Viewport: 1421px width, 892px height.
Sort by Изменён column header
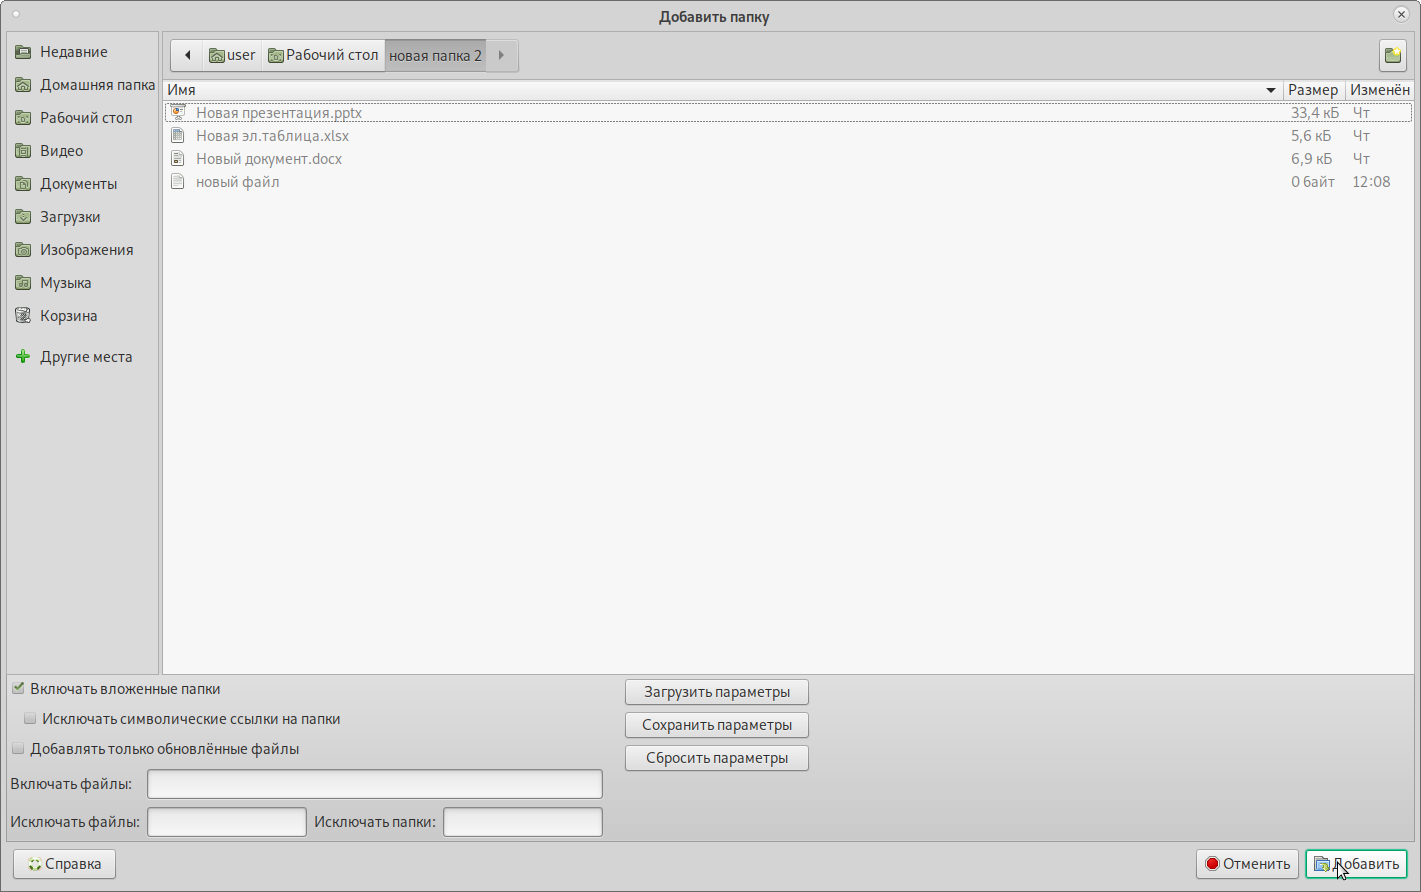pos(1379,90)
